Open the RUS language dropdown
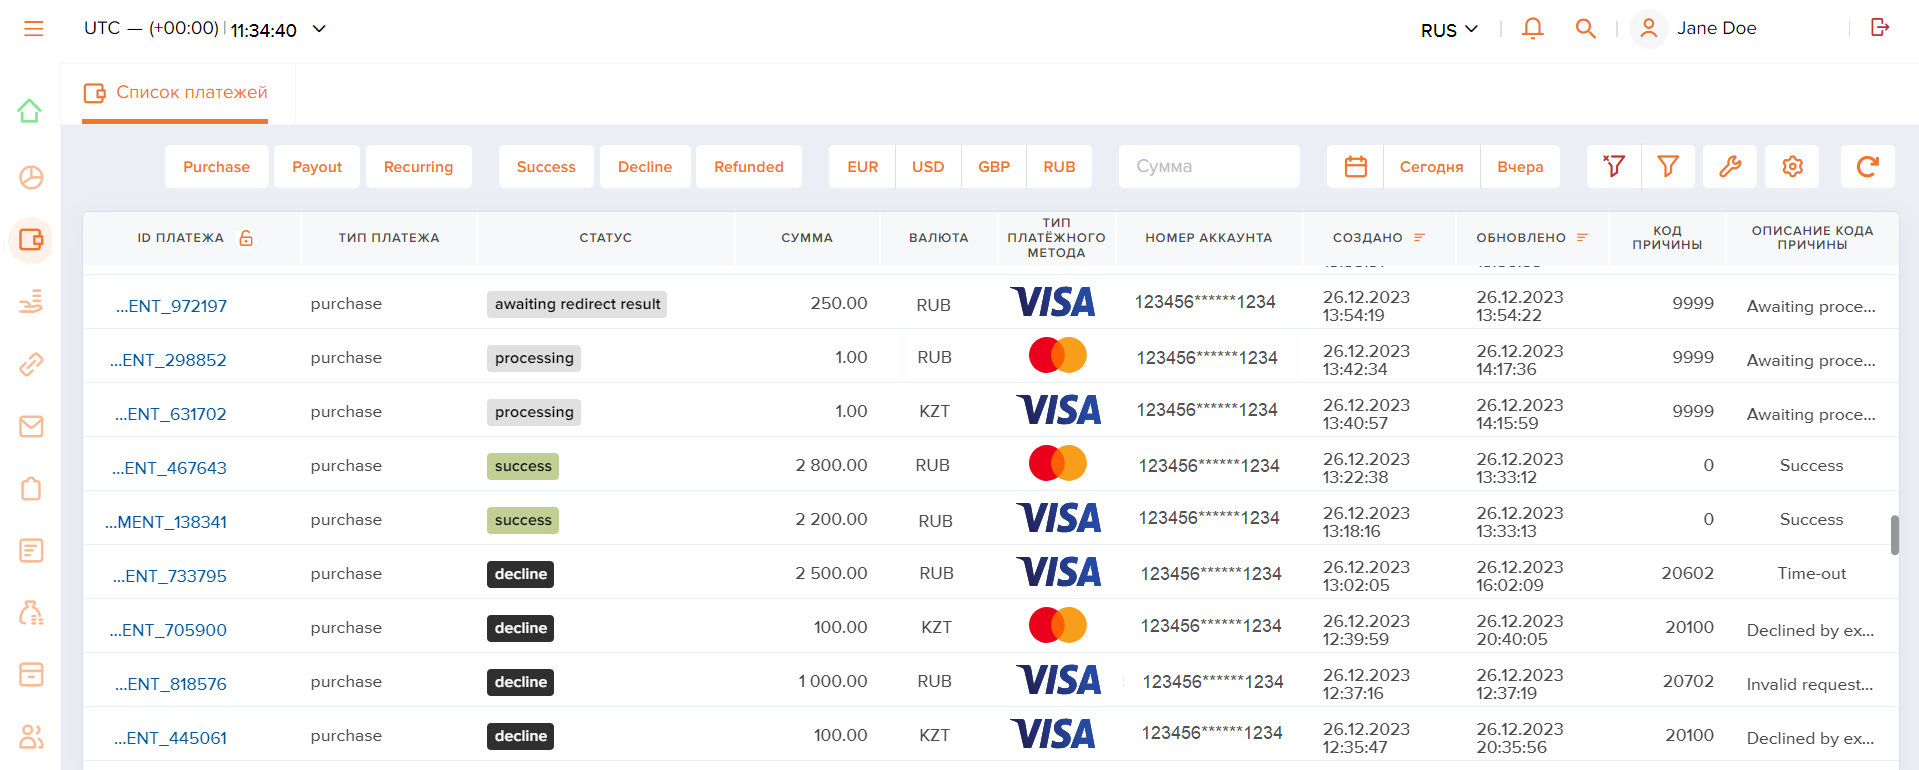Viewport: 1919px width, 770px height. pos(1449,30)
